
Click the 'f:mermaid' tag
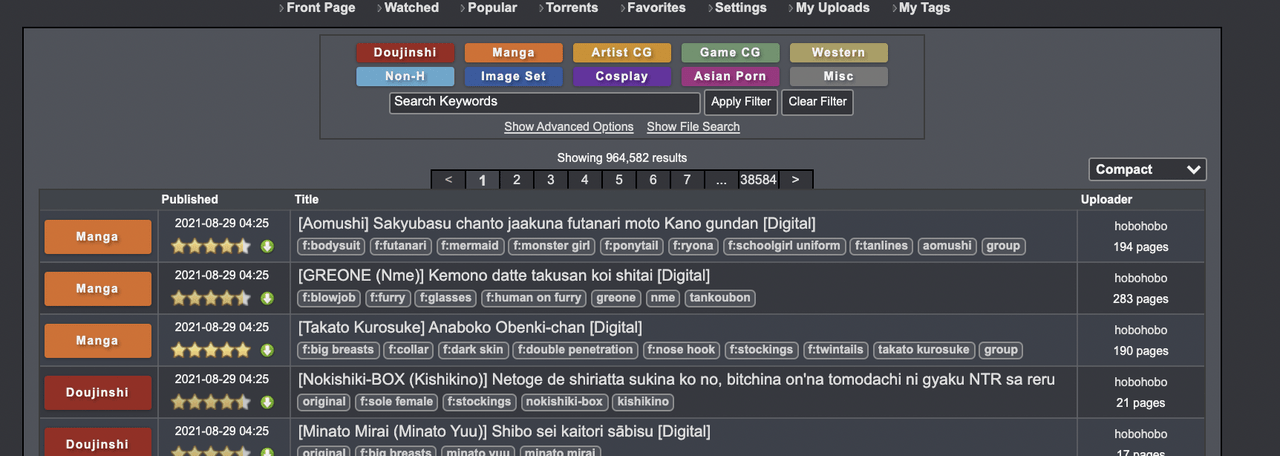pos(469,246)
